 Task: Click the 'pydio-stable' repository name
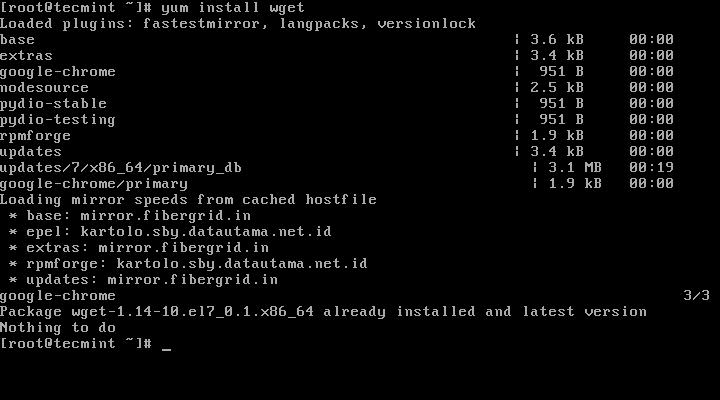[x=53, y=104]
